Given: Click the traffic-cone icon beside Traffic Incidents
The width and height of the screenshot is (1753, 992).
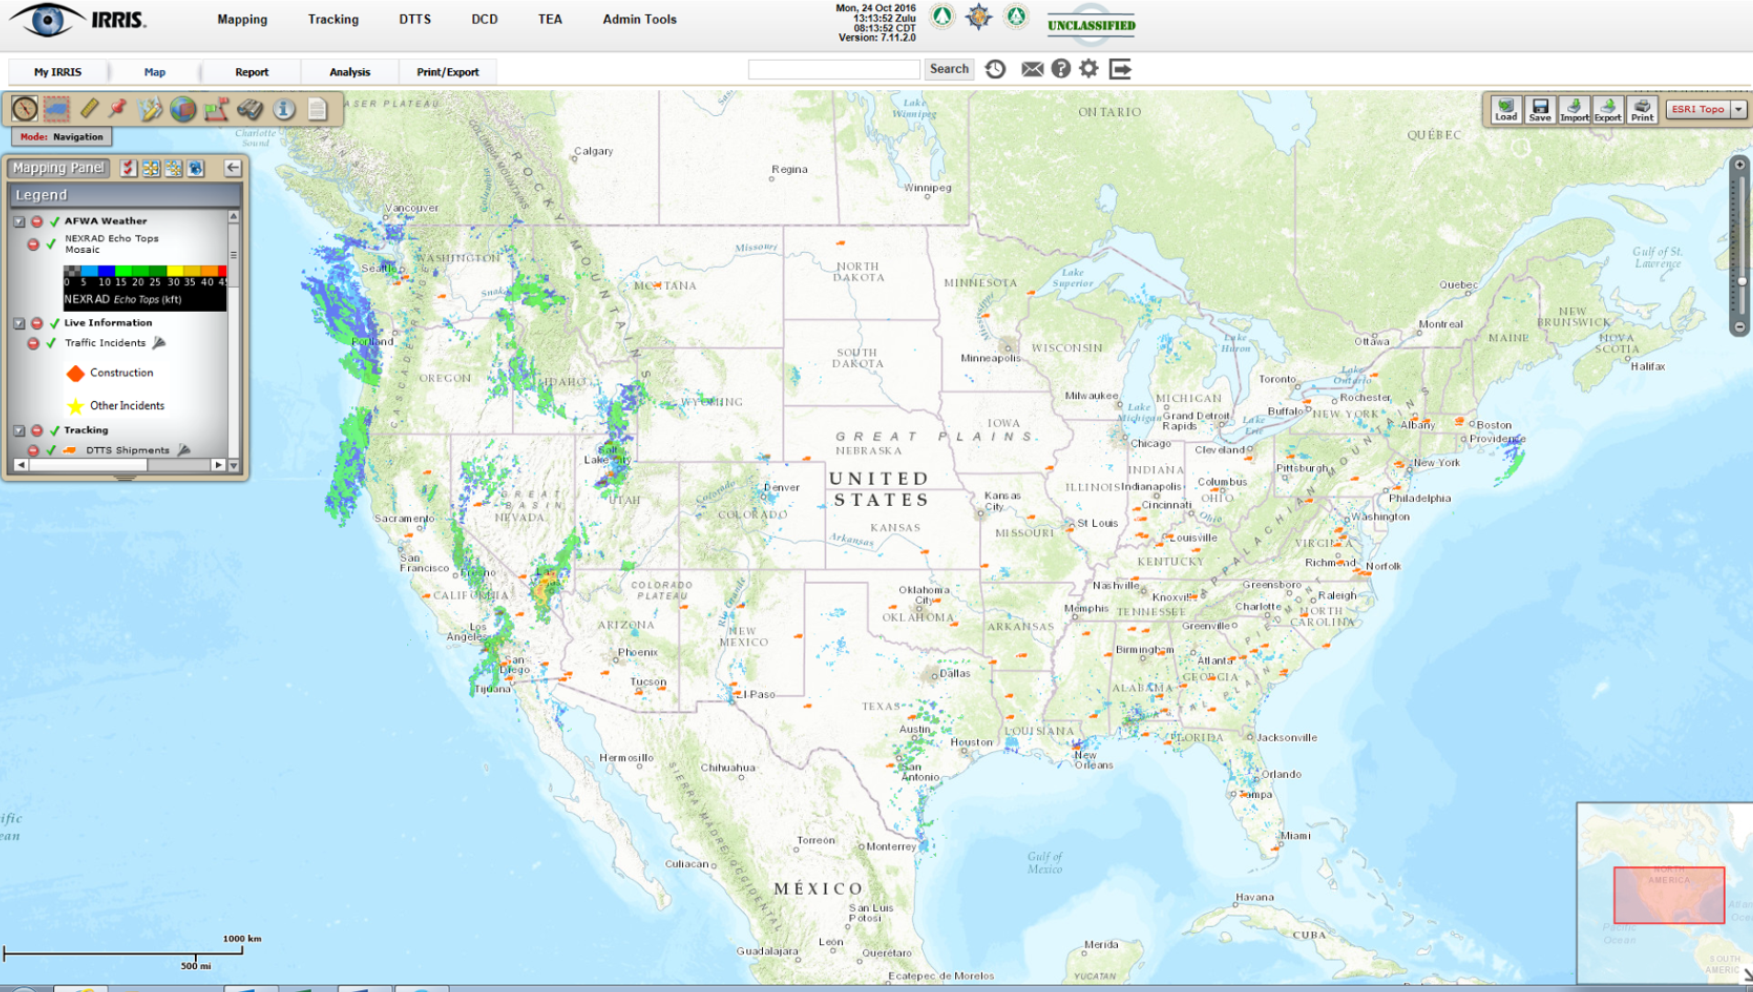Looking at the screenshot, I should pos(159,343).
